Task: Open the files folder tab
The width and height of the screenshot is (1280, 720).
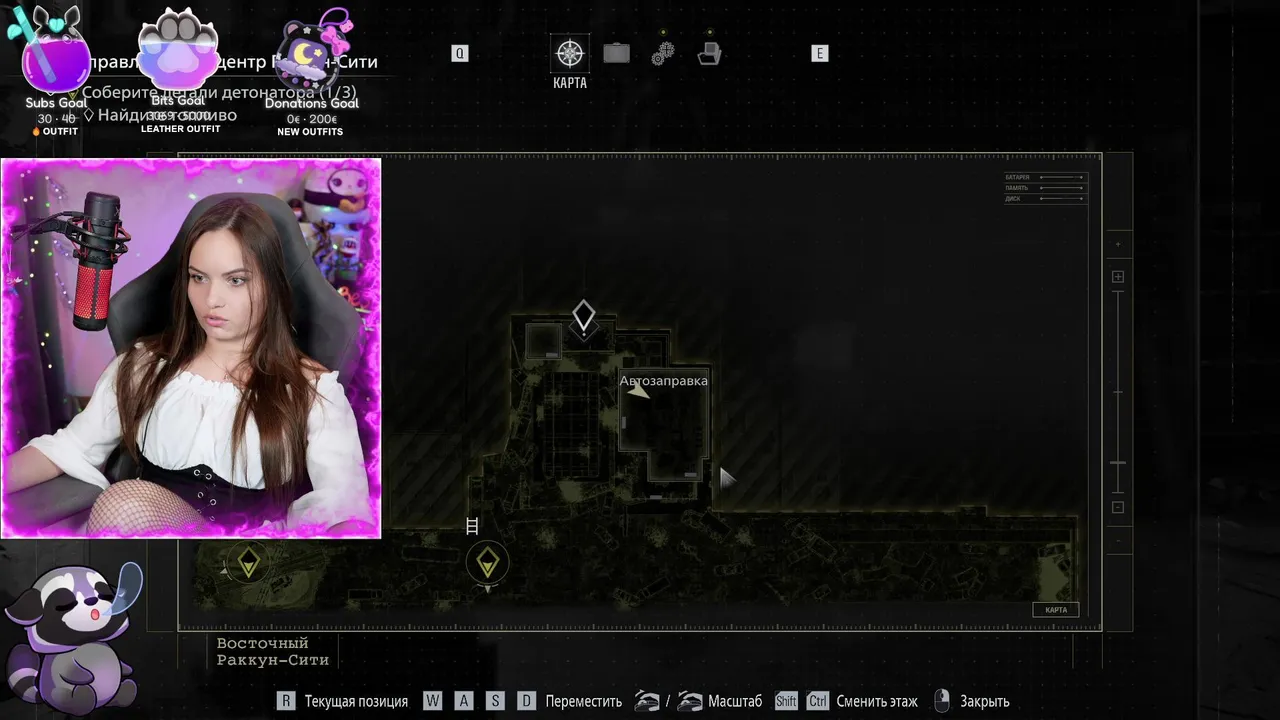Action: tap(709, 53)
